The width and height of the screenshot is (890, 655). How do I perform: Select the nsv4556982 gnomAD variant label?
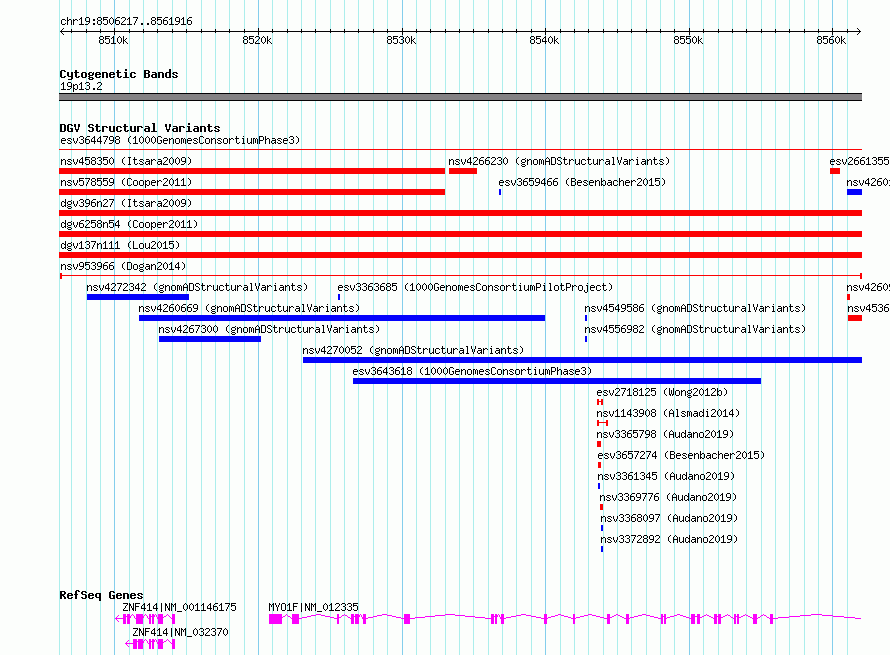click(x=695, y=329)
